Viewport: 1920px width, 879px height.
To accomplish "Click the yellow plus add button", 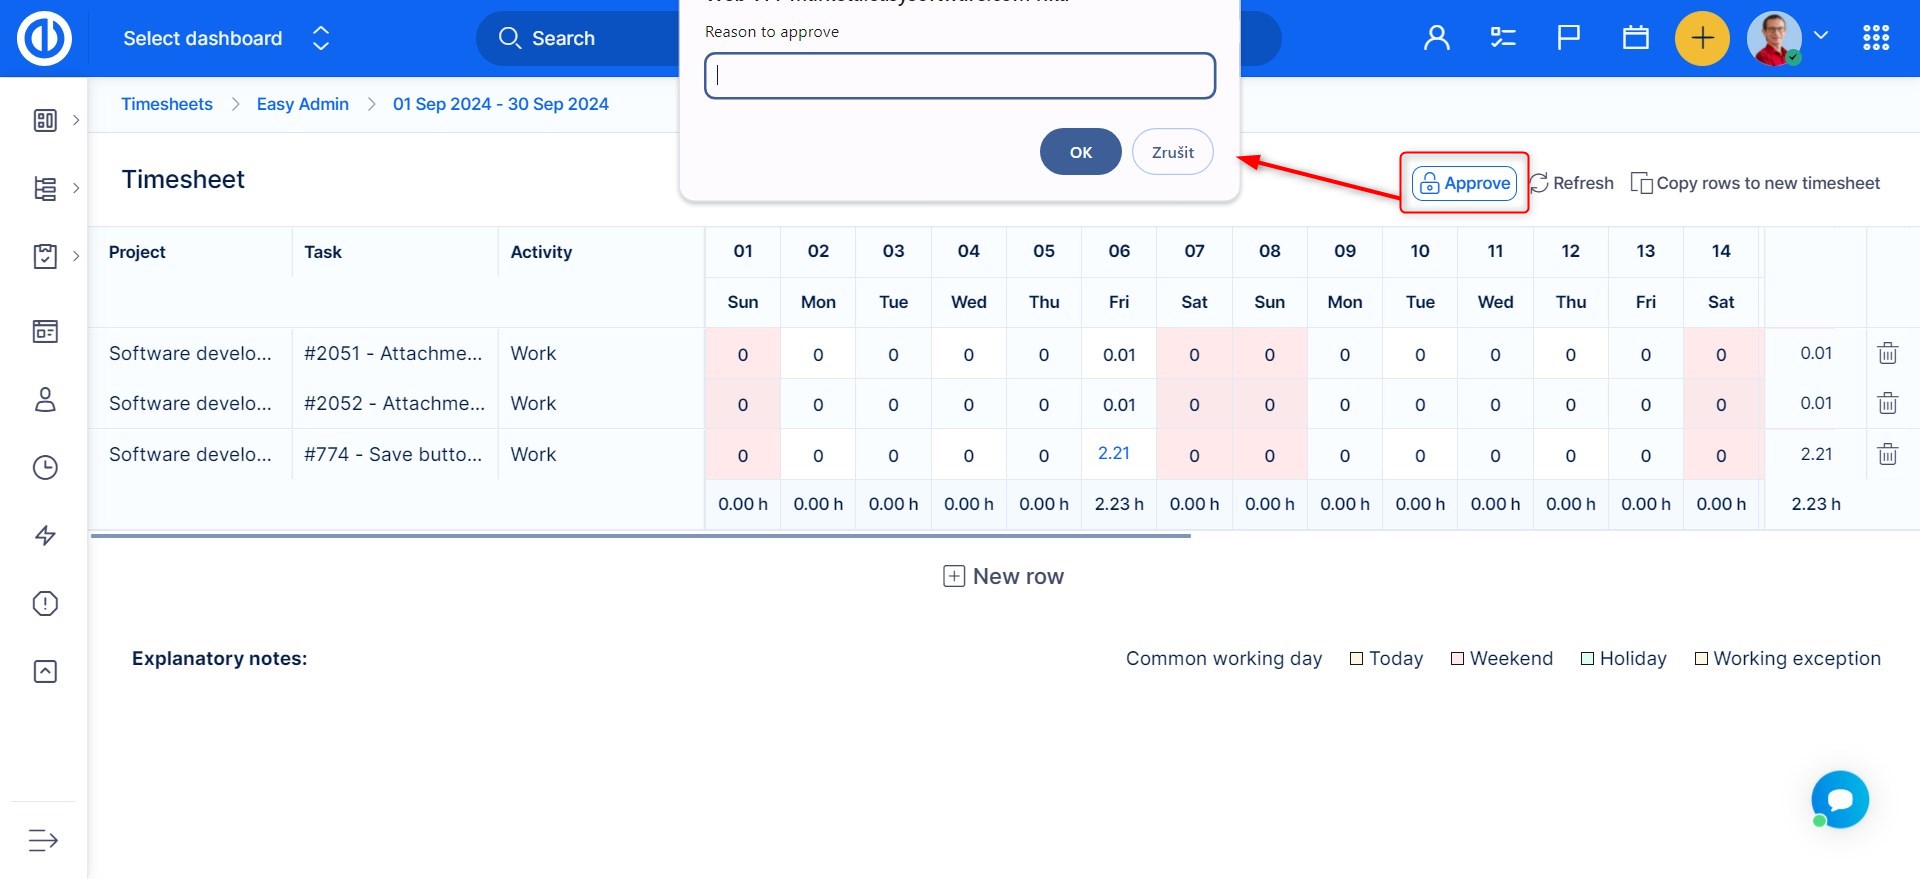I will pos(1701,39).
